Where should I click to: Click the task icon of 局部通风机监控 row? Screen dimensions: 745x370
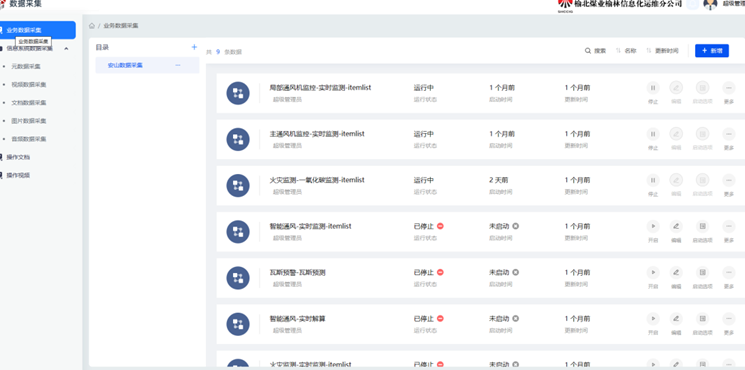click(238, 93)
